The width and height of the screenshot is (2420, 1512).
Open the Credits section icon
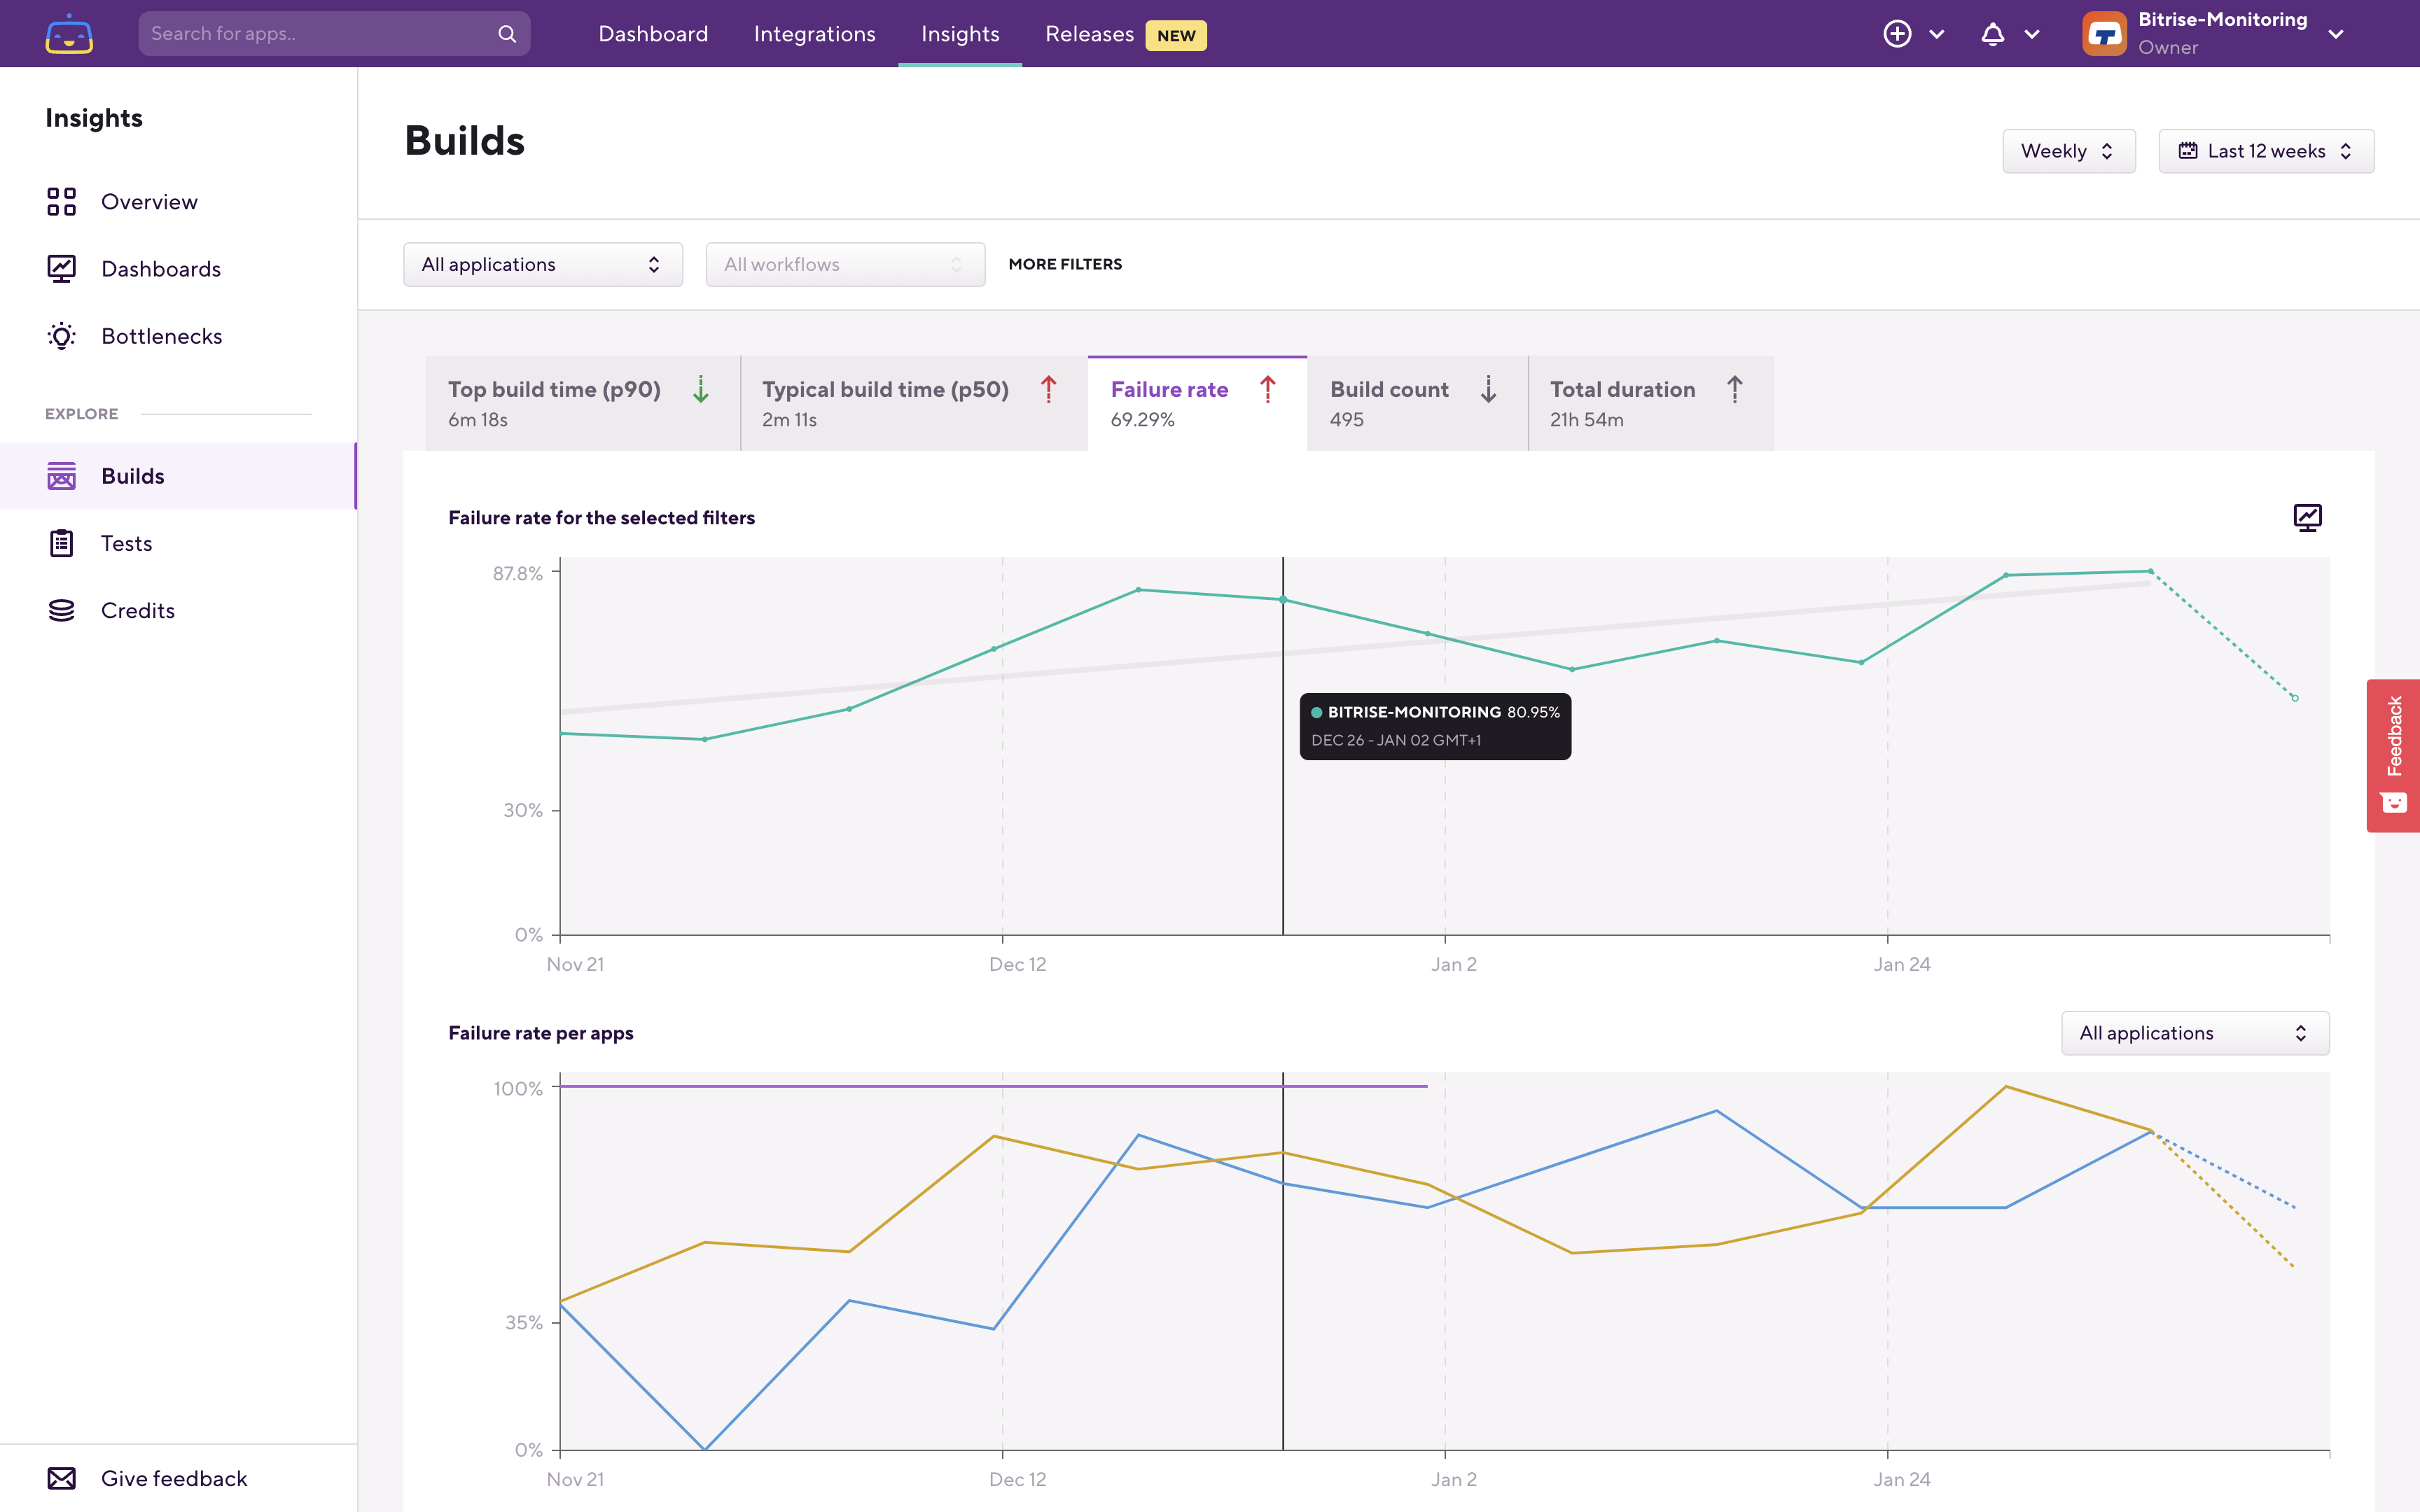point(62,610)
